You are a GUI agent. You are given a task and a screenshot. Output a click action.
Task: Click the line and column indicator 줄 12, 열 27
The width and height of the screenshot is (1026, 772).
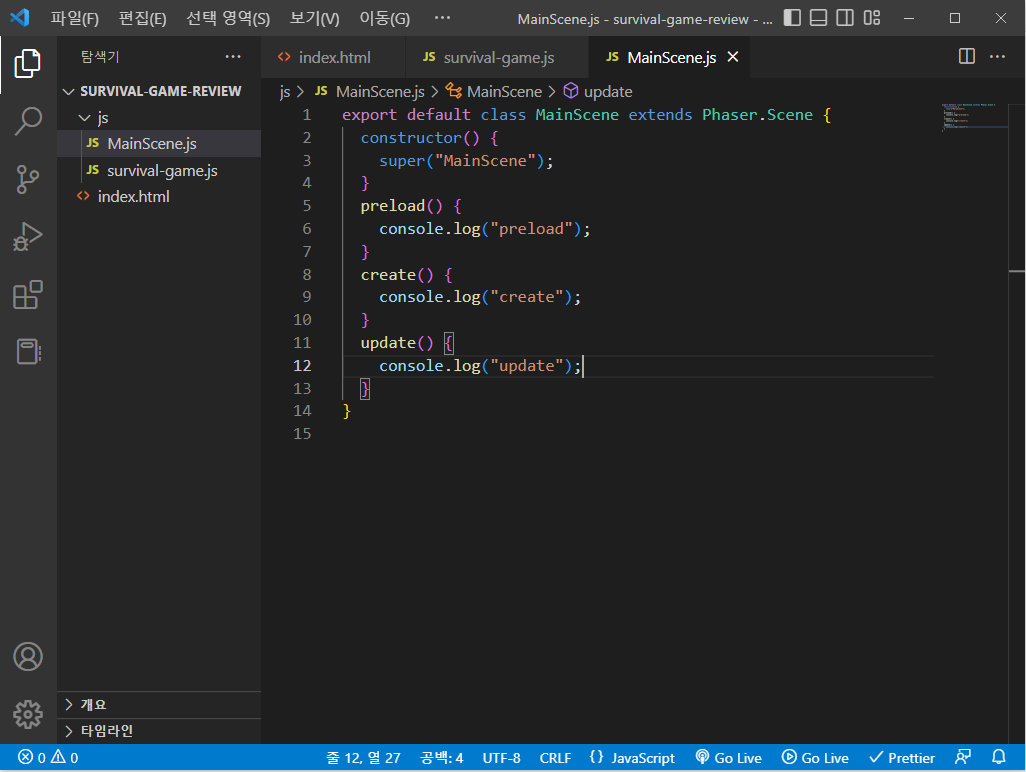click(x=363, y=758)
